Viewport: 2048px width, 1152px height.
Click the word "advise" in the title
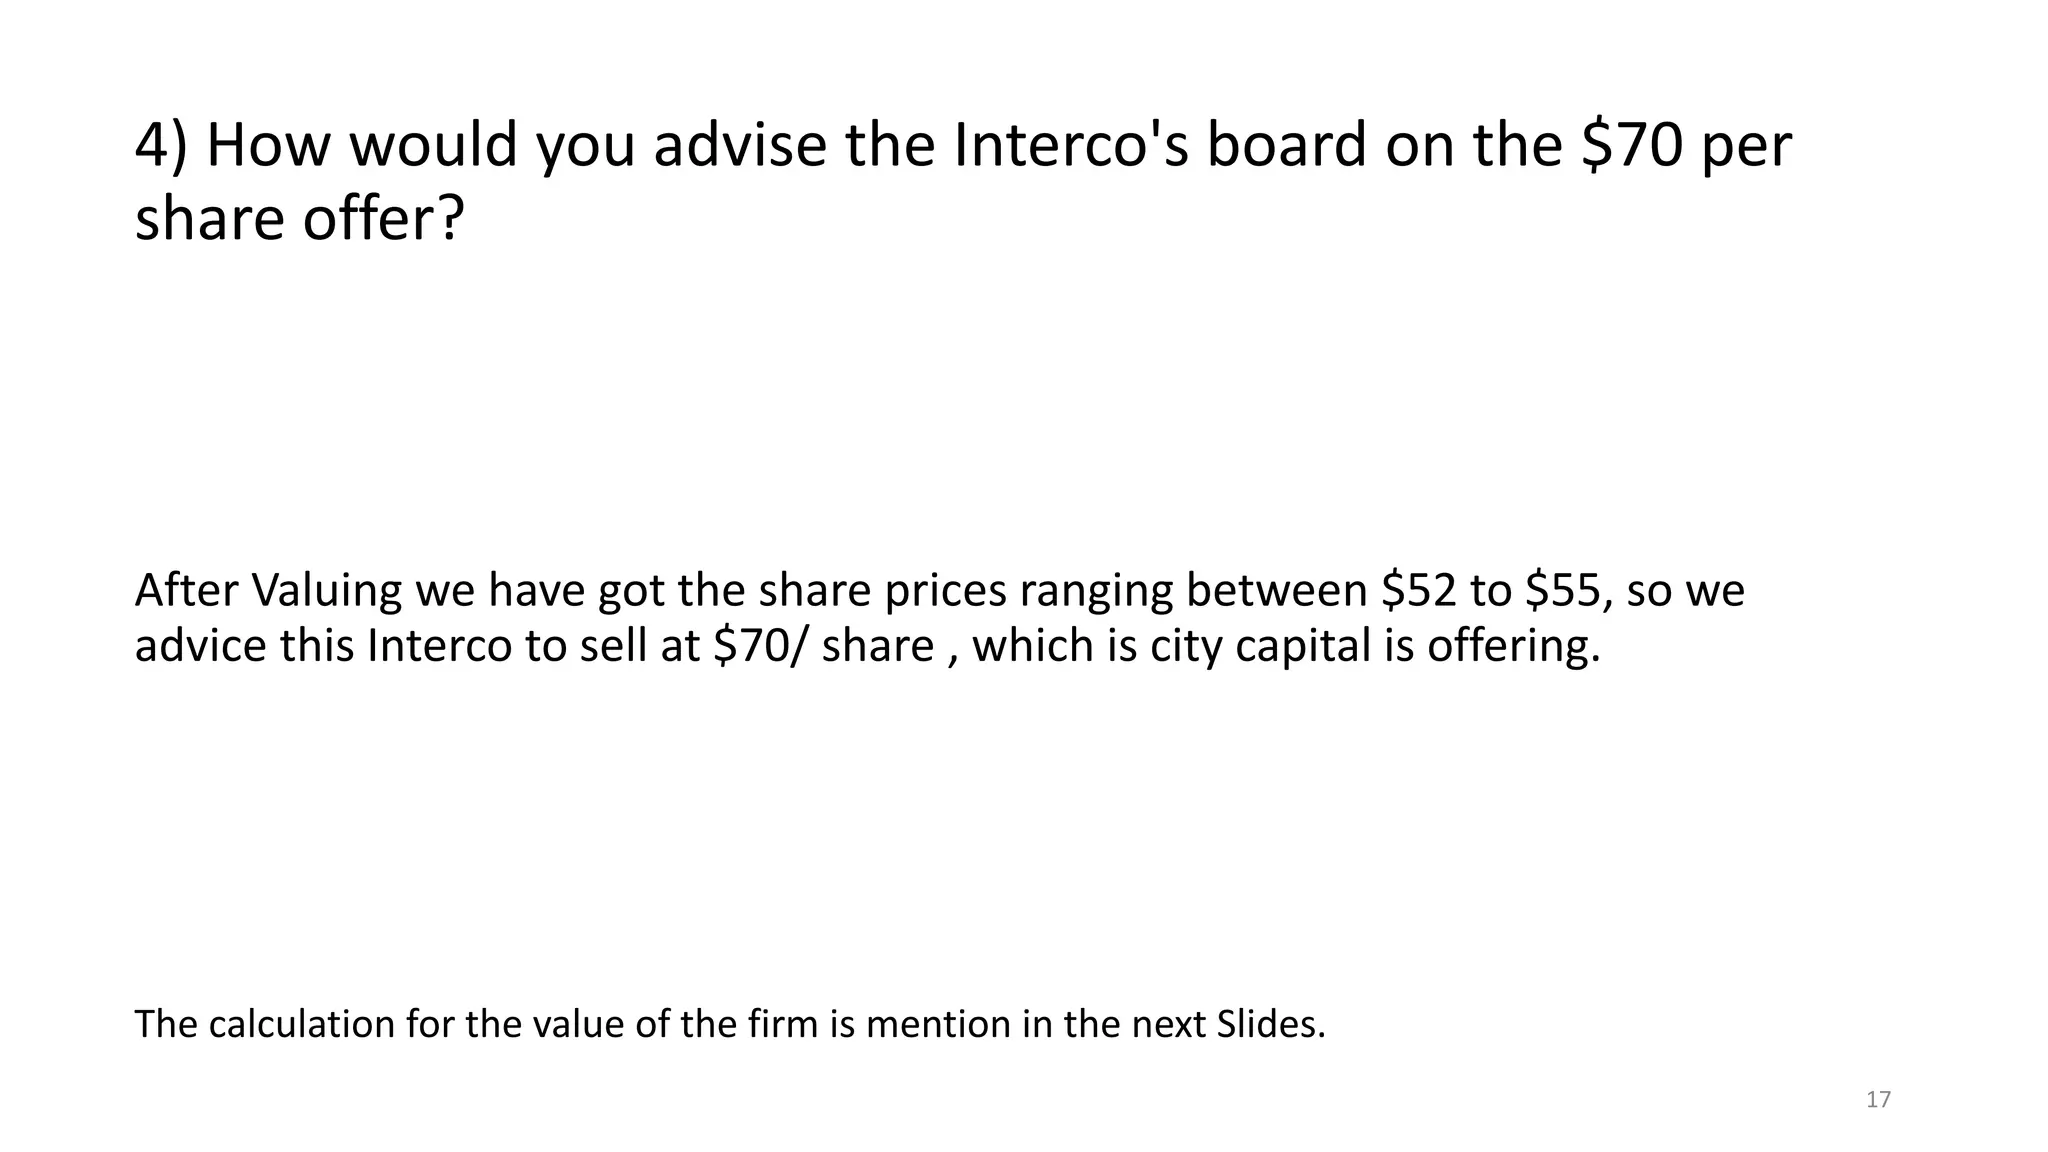740,145
